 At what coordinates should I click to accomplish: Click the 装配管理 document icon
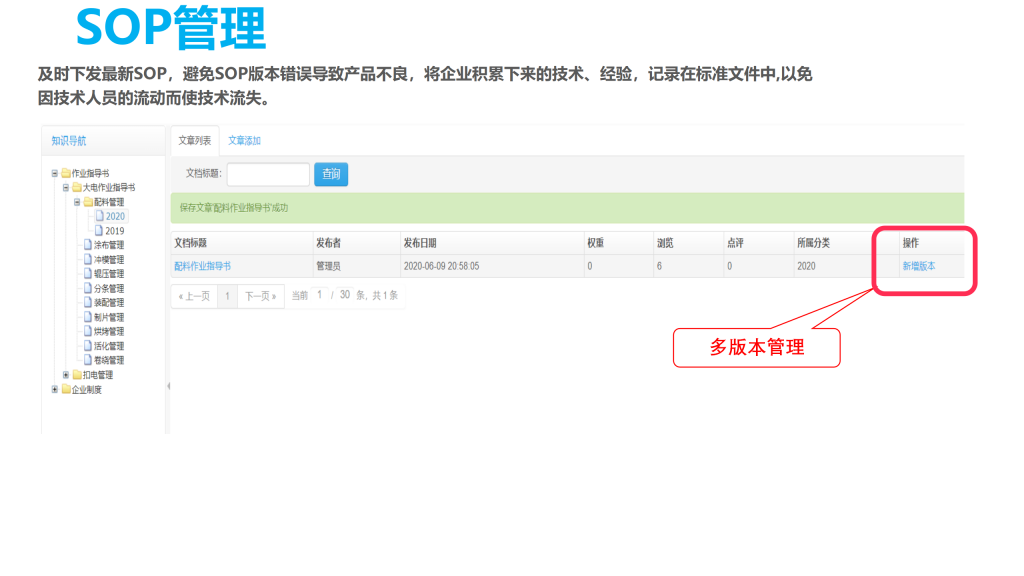88,302
